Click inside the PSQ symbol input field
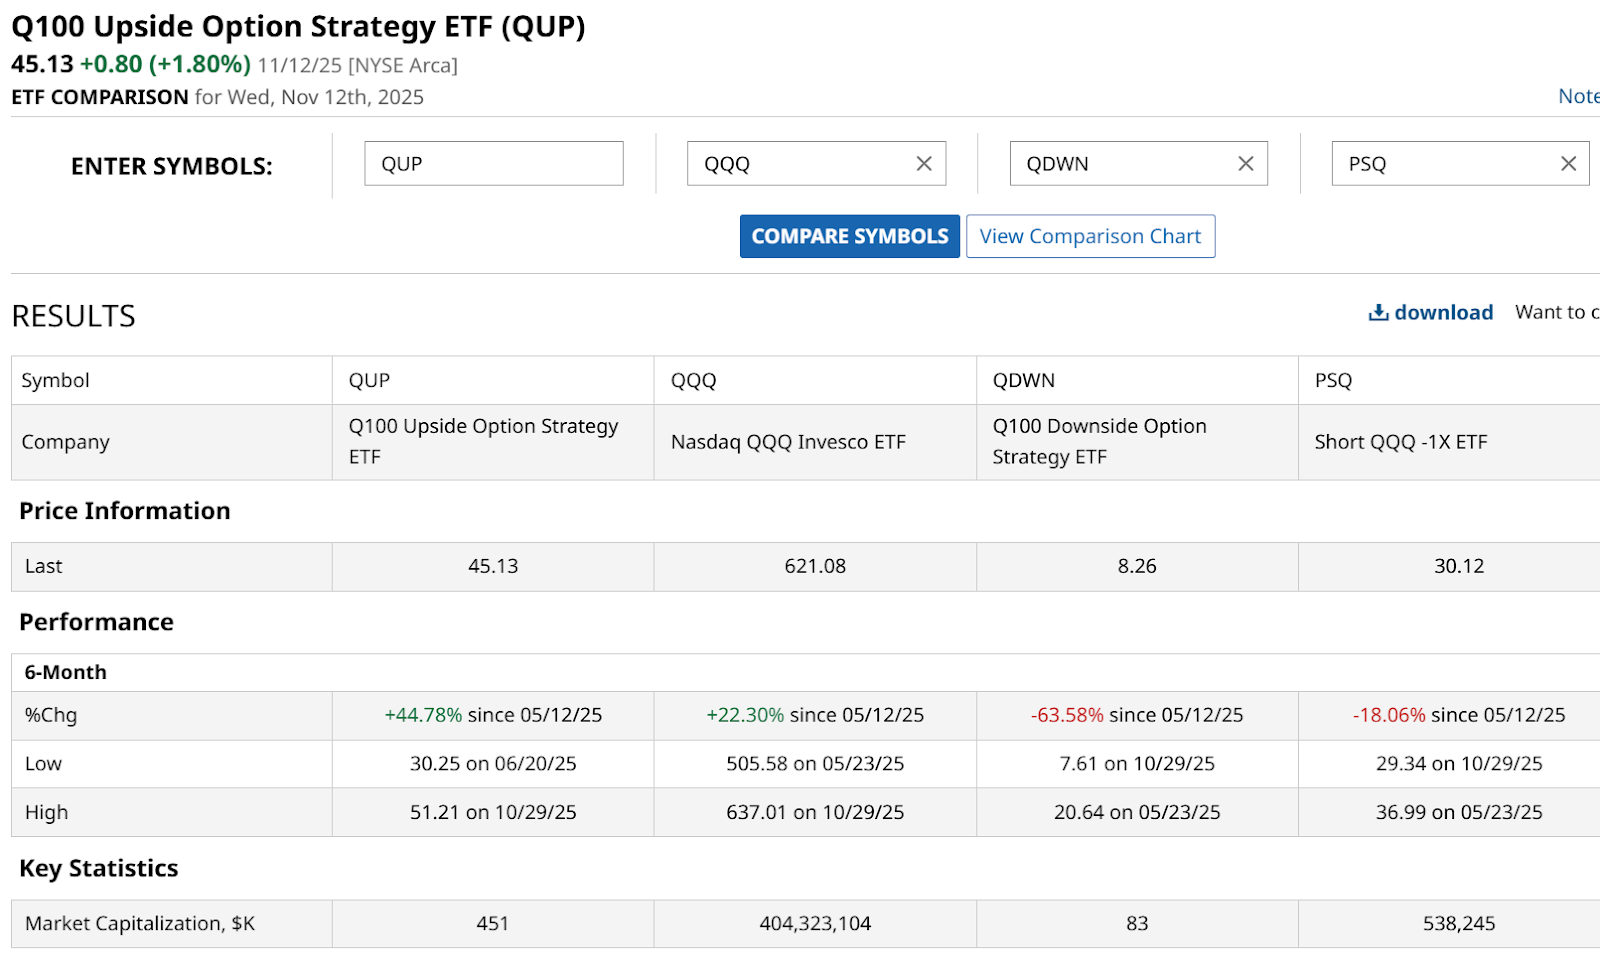The width and height of the screenshot is (1600, 973). click(x=1444, y=164)
